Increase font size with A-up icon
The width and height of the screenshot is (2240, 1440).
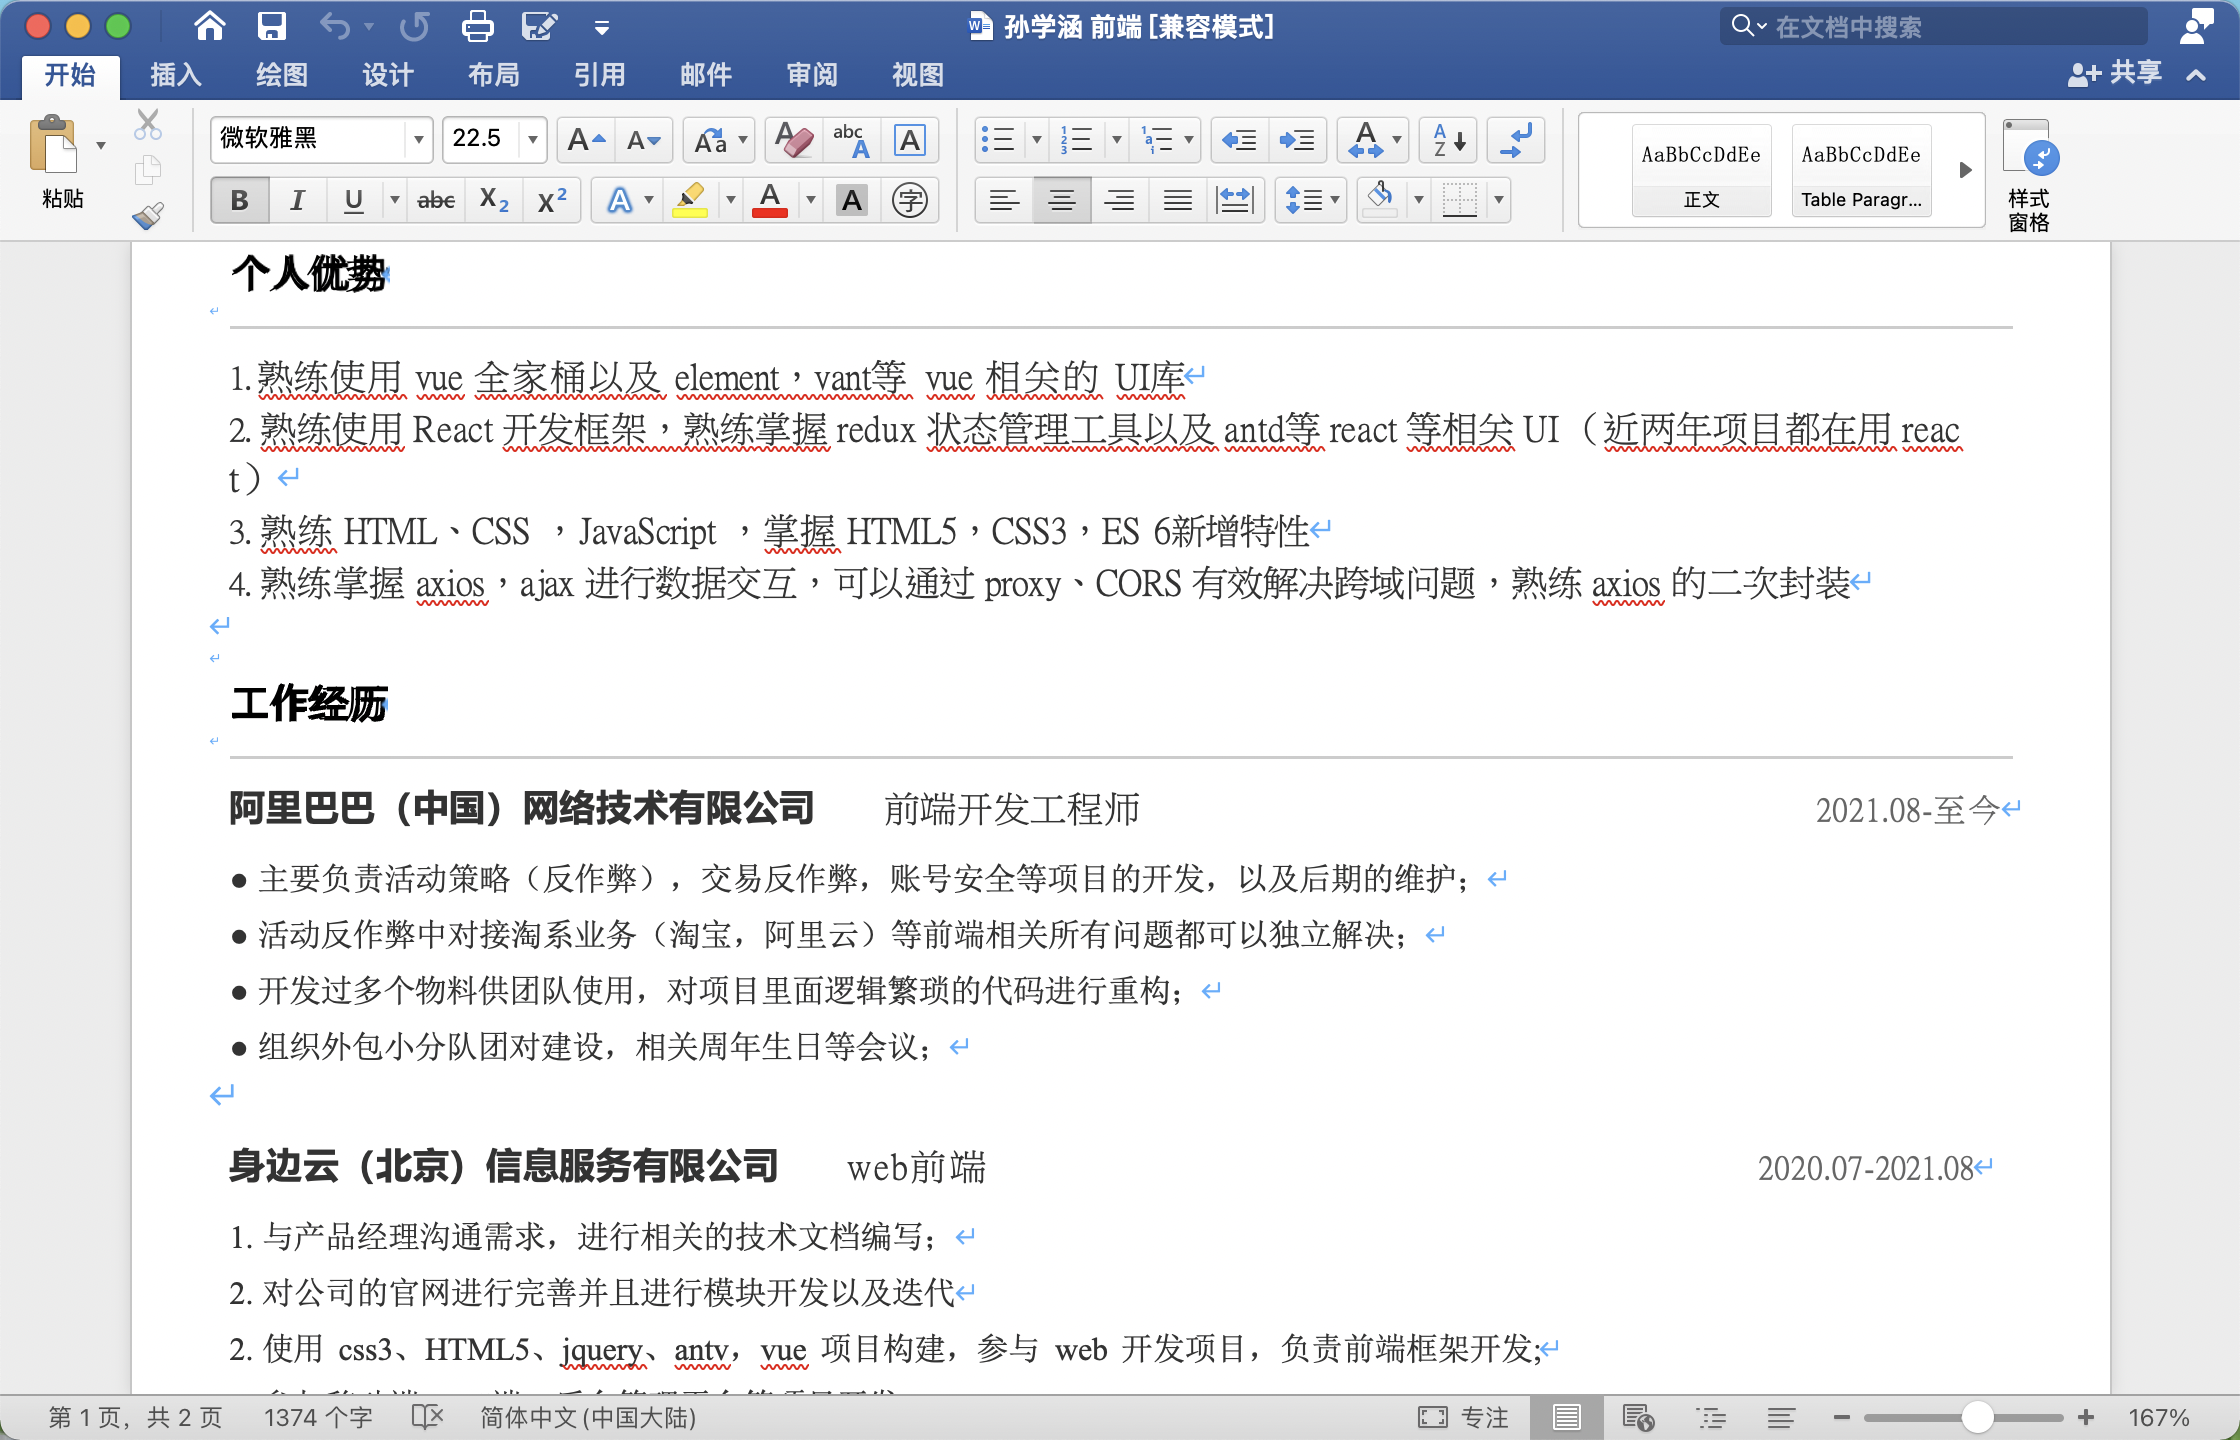[x=586, y=140]
